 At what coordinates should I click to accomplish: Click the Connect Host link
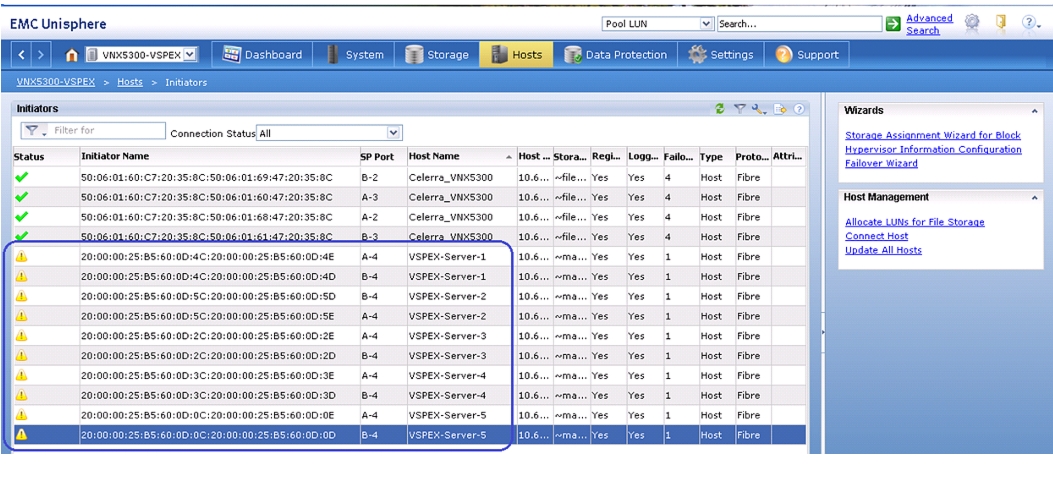pos(876,236)
